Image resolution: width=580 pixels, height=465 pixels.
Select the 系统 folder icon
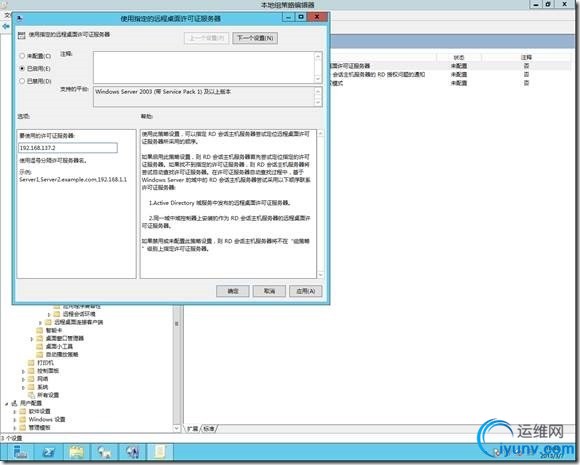pyautogui.click(x=31, y=387)
